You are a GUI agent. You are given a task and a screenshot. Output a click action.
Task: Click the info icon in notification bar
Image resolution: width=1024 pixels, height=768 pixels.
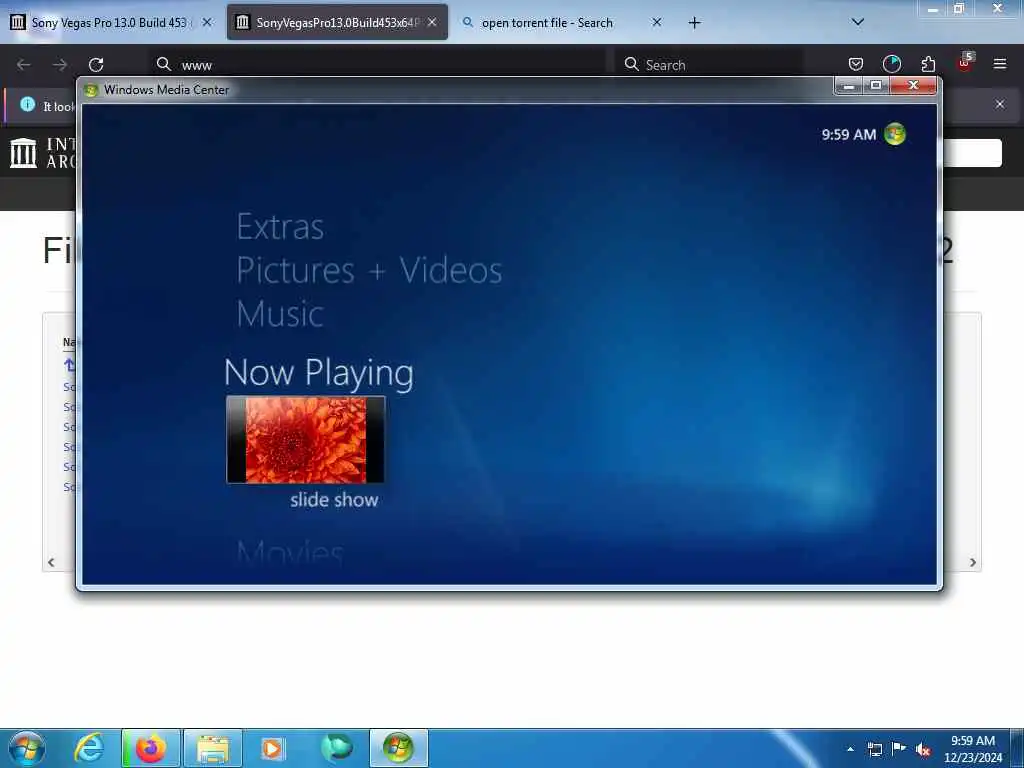[x=27, y=104]
